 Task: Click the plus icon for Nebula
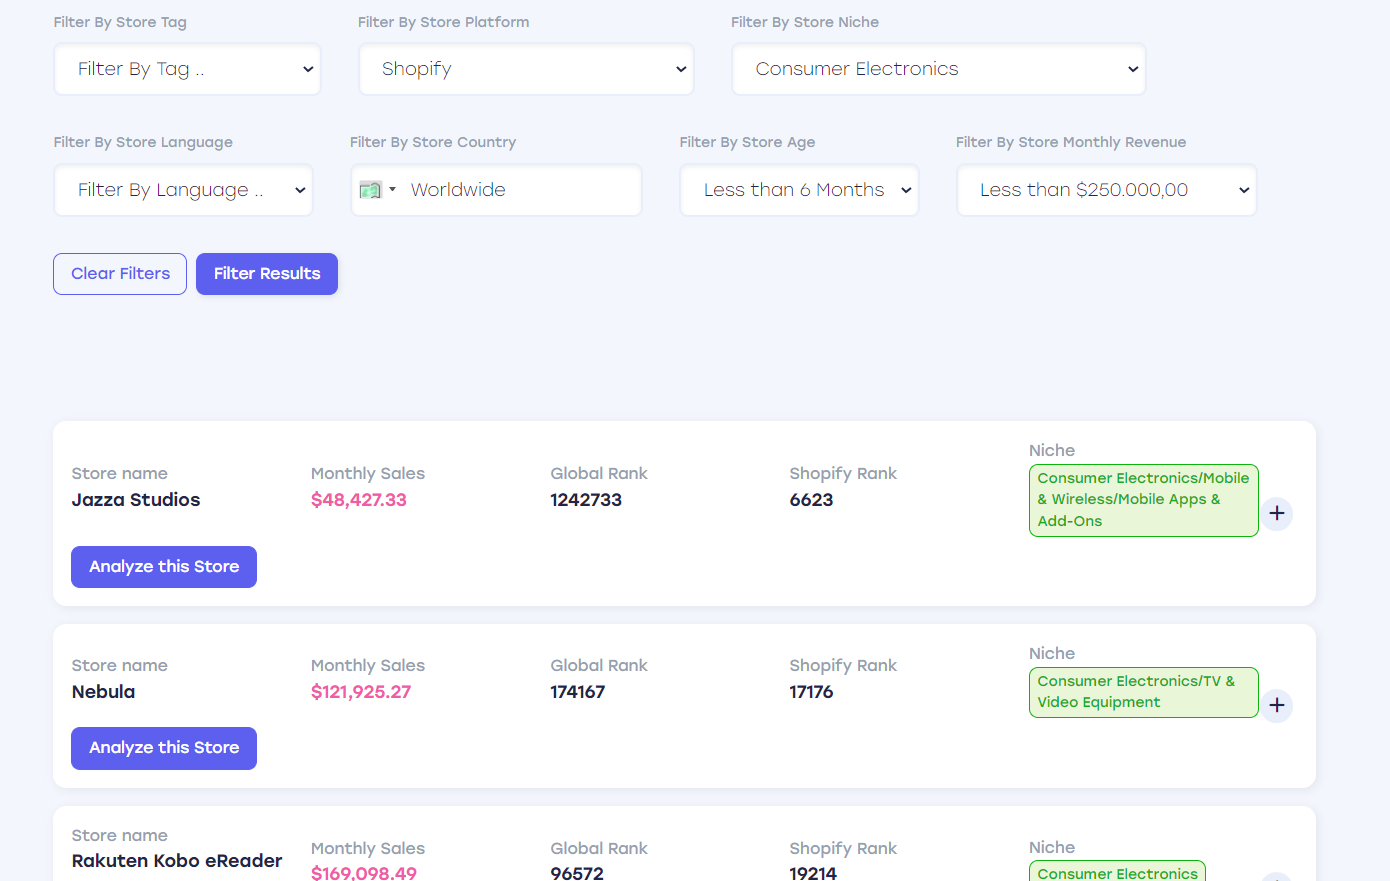point(1276,706)
